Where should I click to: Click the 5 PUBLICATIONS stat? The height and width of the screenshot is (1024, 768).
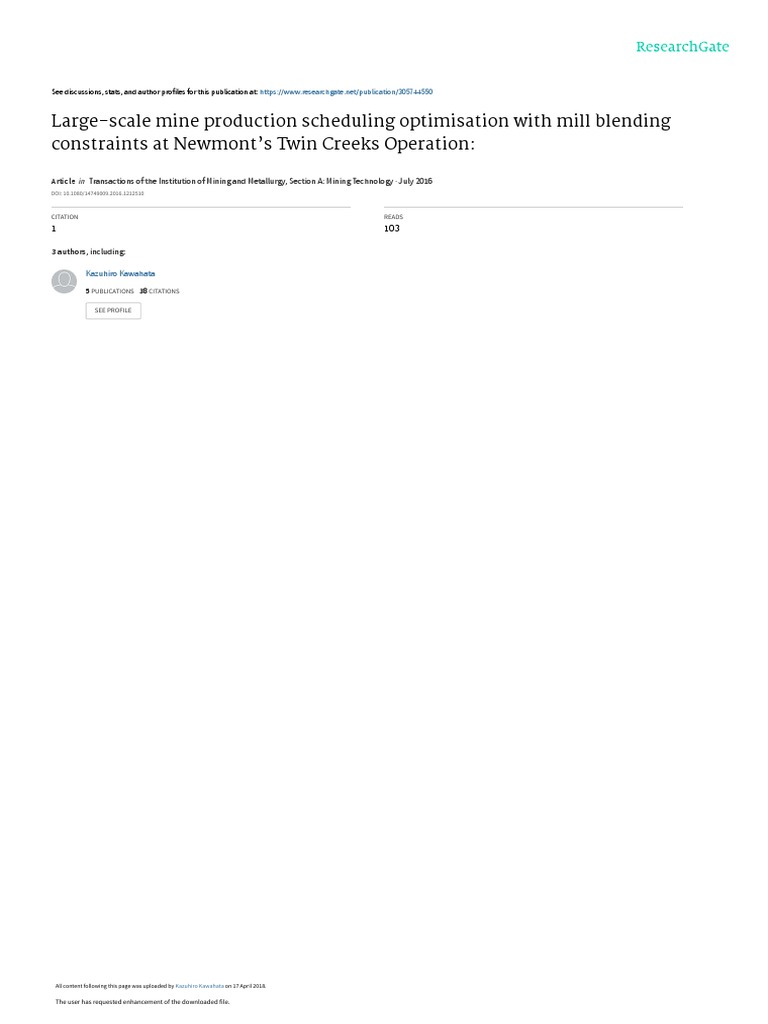(x=110, y=291)
